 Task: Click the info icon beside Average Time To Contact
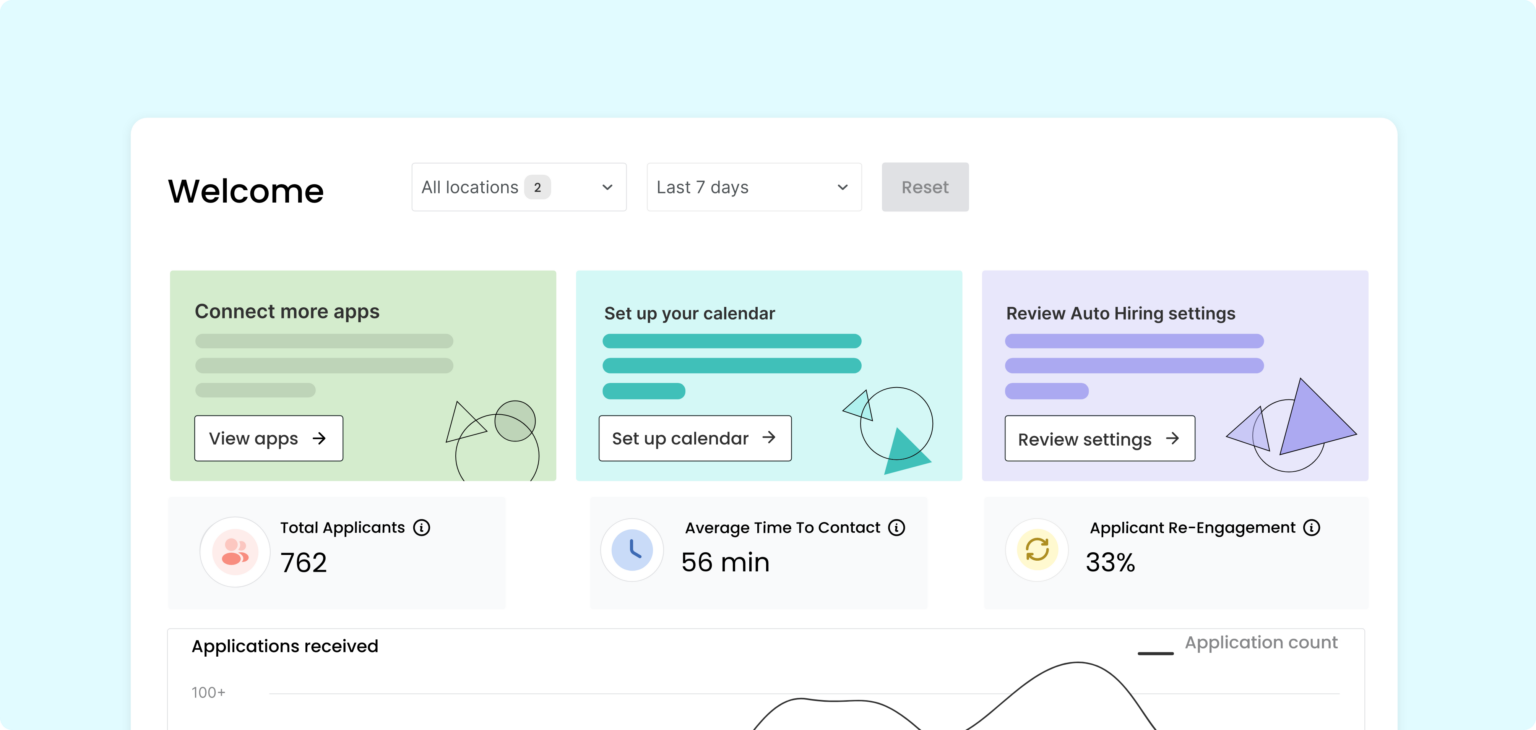tap(897, 527)
